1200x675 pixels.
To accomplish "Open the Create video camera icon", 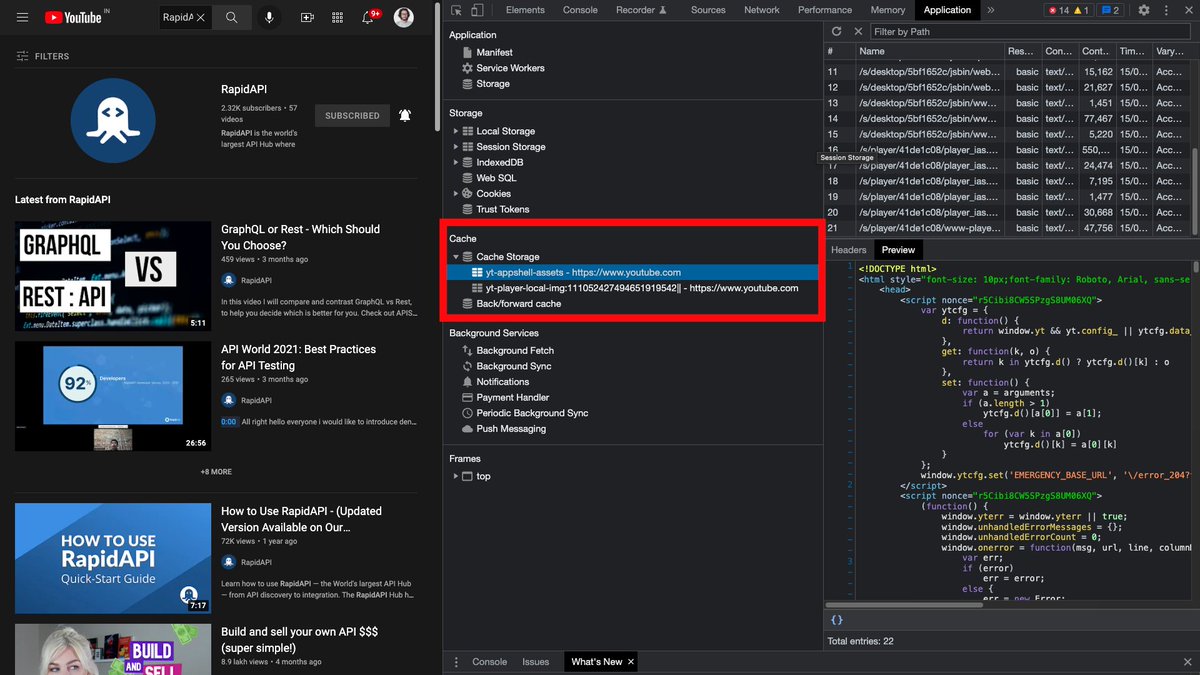I will 307,18.
